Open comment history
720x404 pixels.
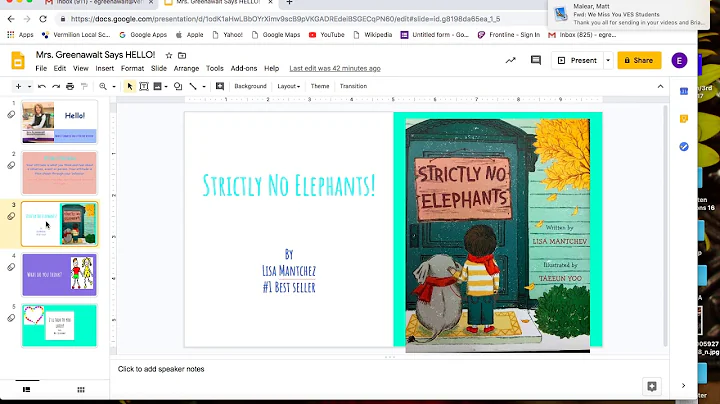click(x=535, y=61)
